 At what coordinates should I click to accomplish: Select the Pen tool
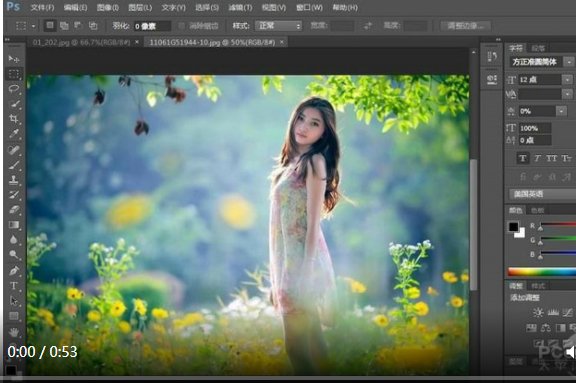[14, 271]
